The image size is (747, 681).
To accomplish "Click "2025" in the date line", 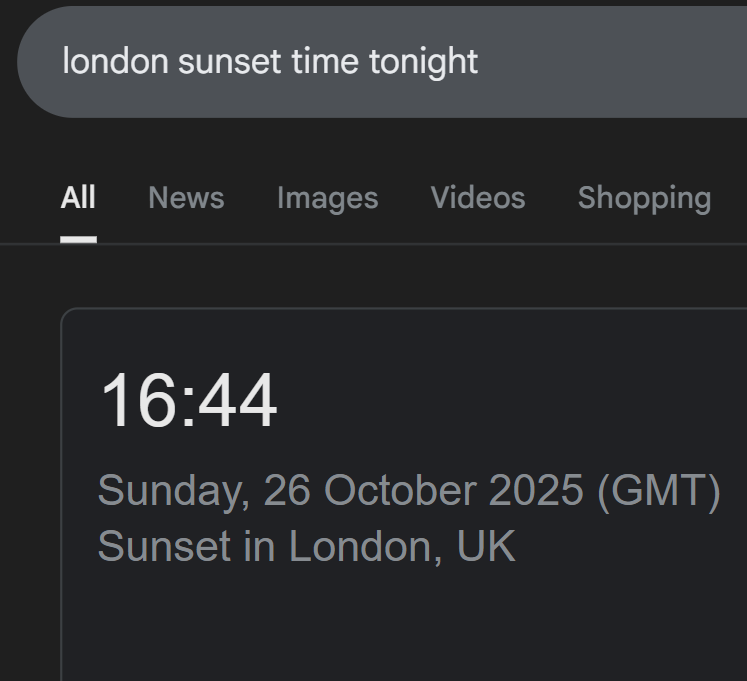I will (535, 491).
